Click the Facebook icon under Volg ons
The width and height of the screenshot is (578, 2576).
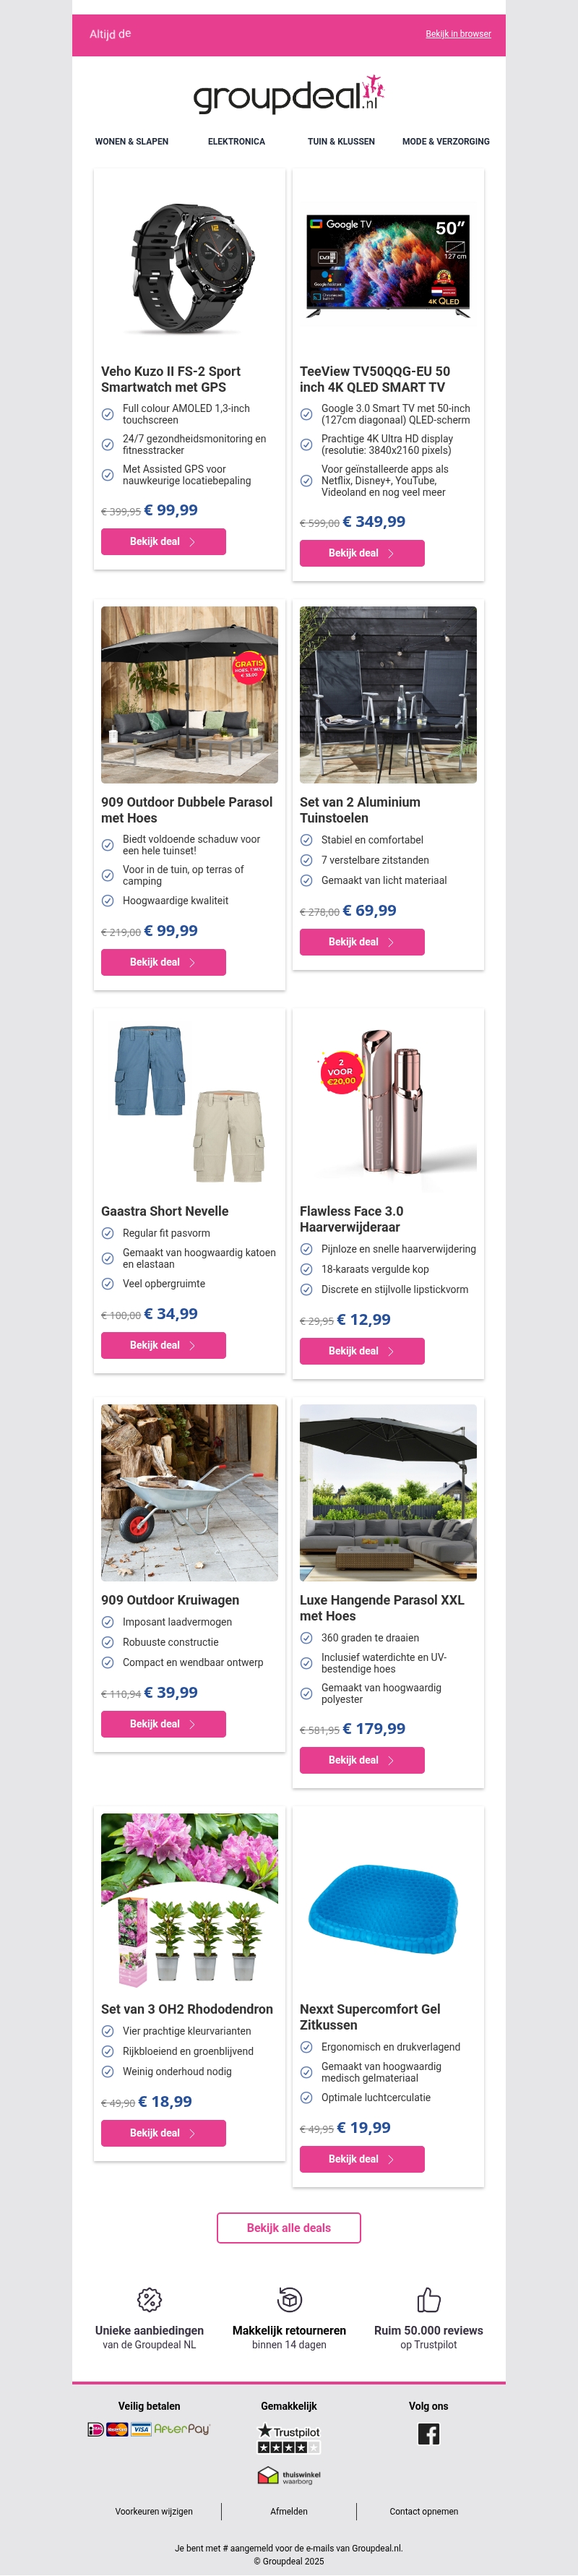tap(428, 2434)
